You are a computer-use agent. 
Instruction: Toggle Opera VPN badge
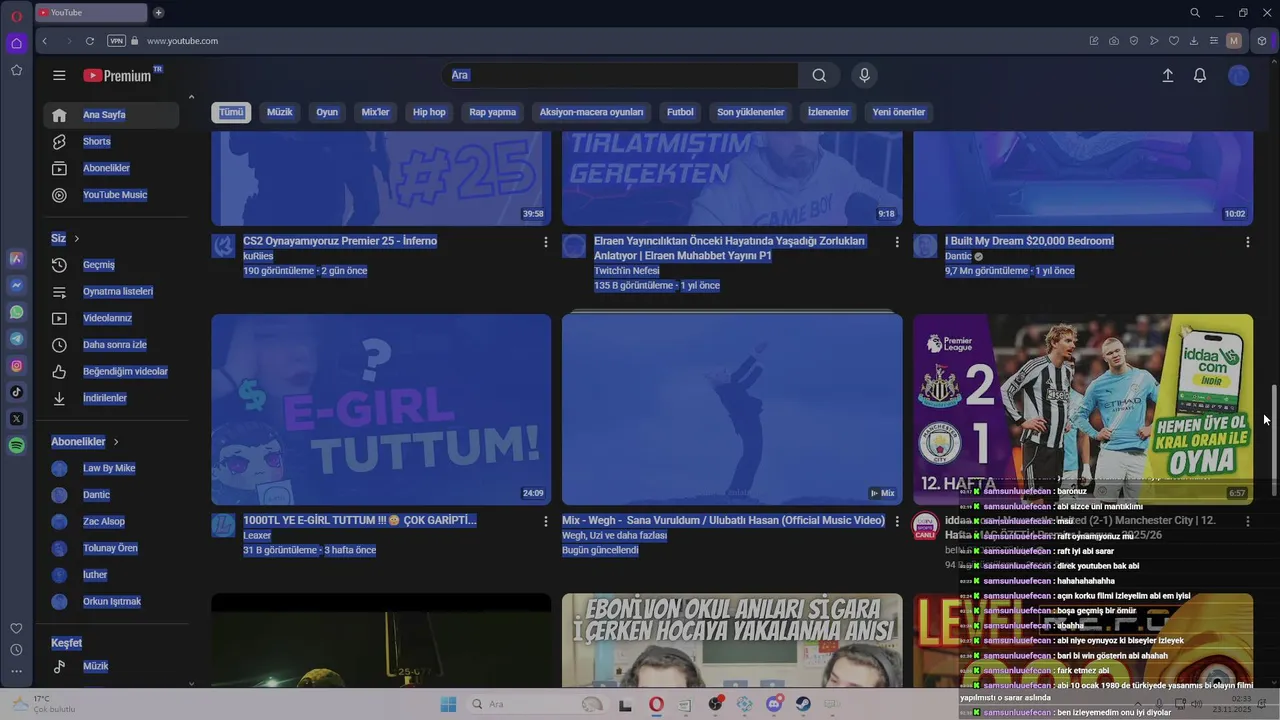117,41
